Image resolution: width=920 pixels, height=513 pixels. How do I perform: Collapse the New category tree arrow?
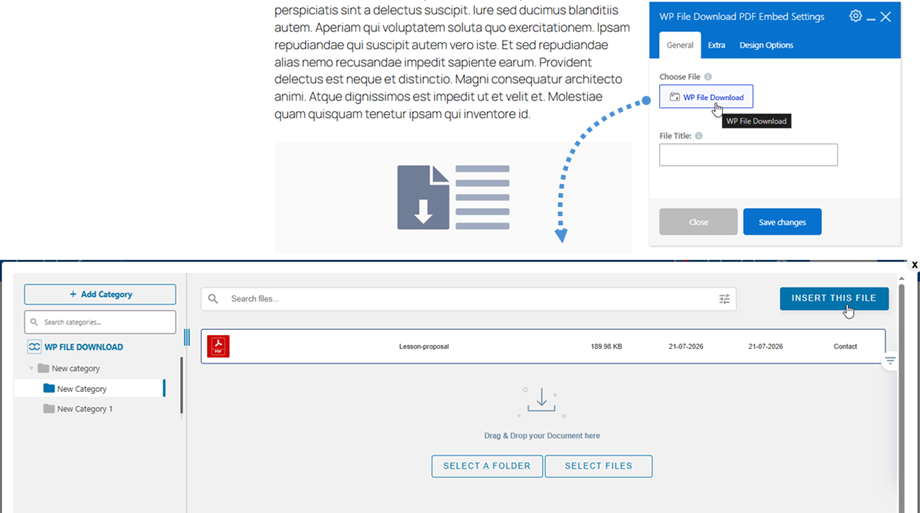click(x=31, y=368)
